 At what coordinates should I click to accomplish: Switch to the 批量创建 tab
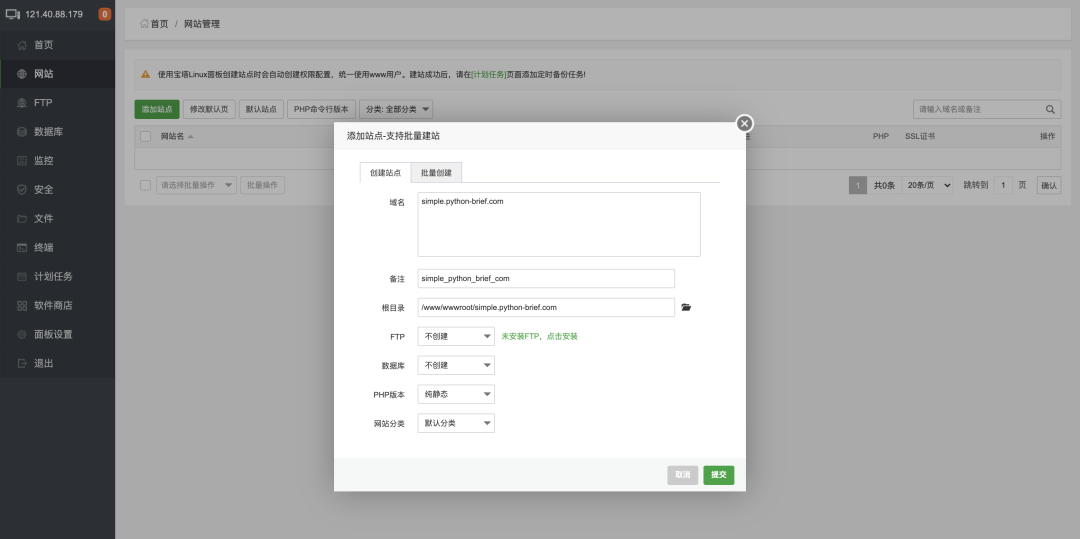coord(436,173)
